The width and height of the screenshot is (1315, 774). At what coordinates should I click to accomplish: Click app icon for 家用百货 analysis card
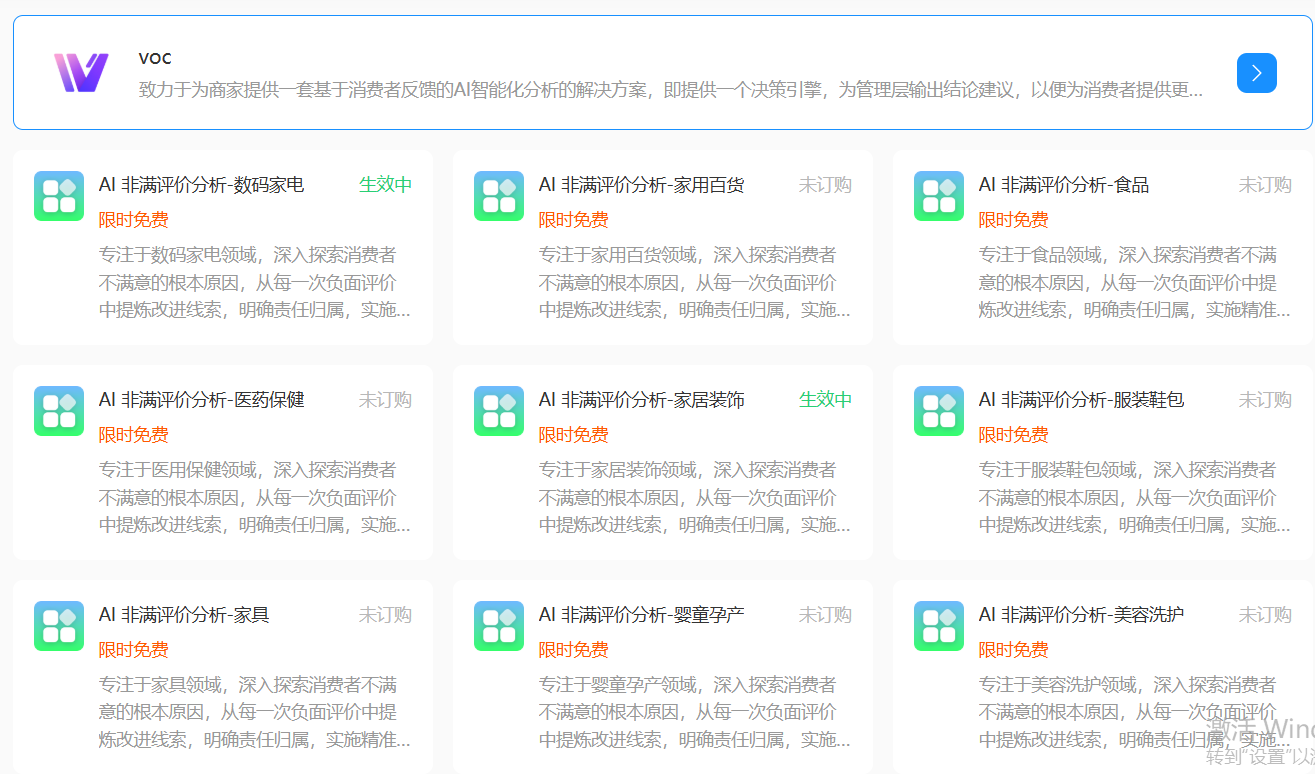(499, 196)
